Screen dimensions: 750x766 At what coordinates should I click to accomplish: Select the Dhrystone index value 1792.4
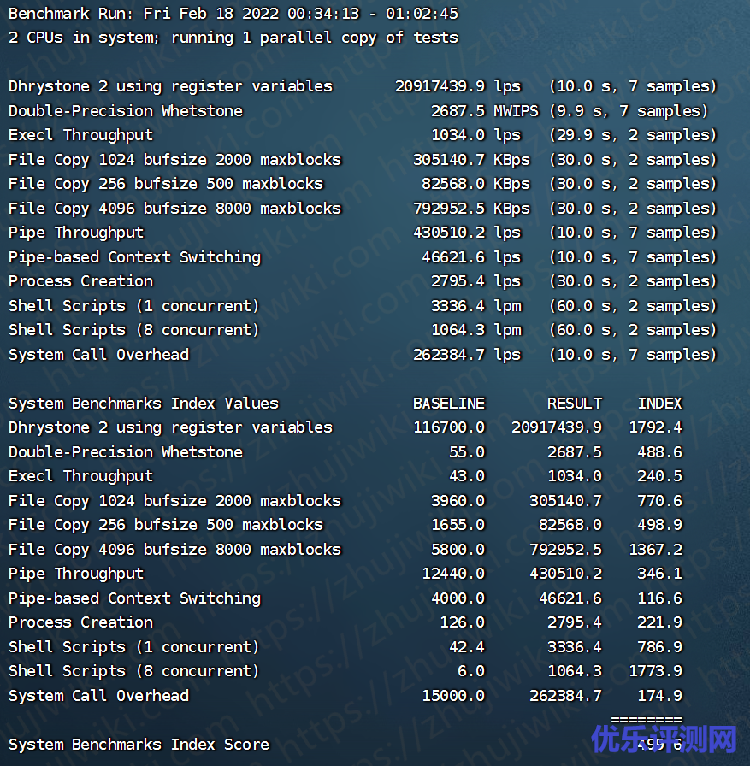[655, 428]
